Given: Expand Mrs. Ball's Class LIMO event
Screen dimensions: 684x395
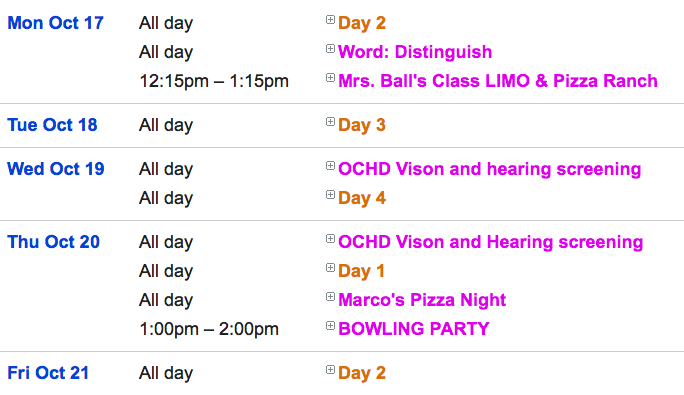Looking at the screenshot, I should click(330, 78).
